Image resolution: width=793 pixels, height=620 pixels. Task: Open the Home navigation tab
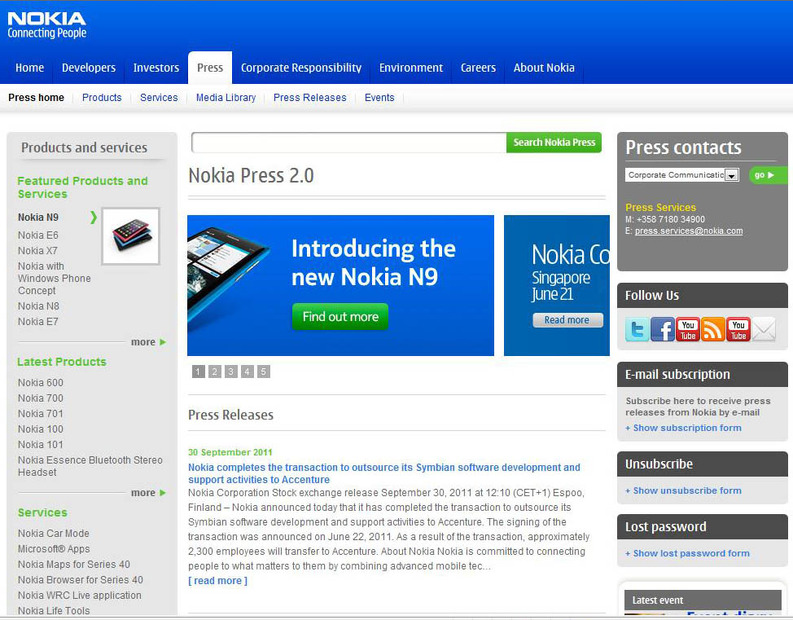pyautogui.click(x=29, y=68)
